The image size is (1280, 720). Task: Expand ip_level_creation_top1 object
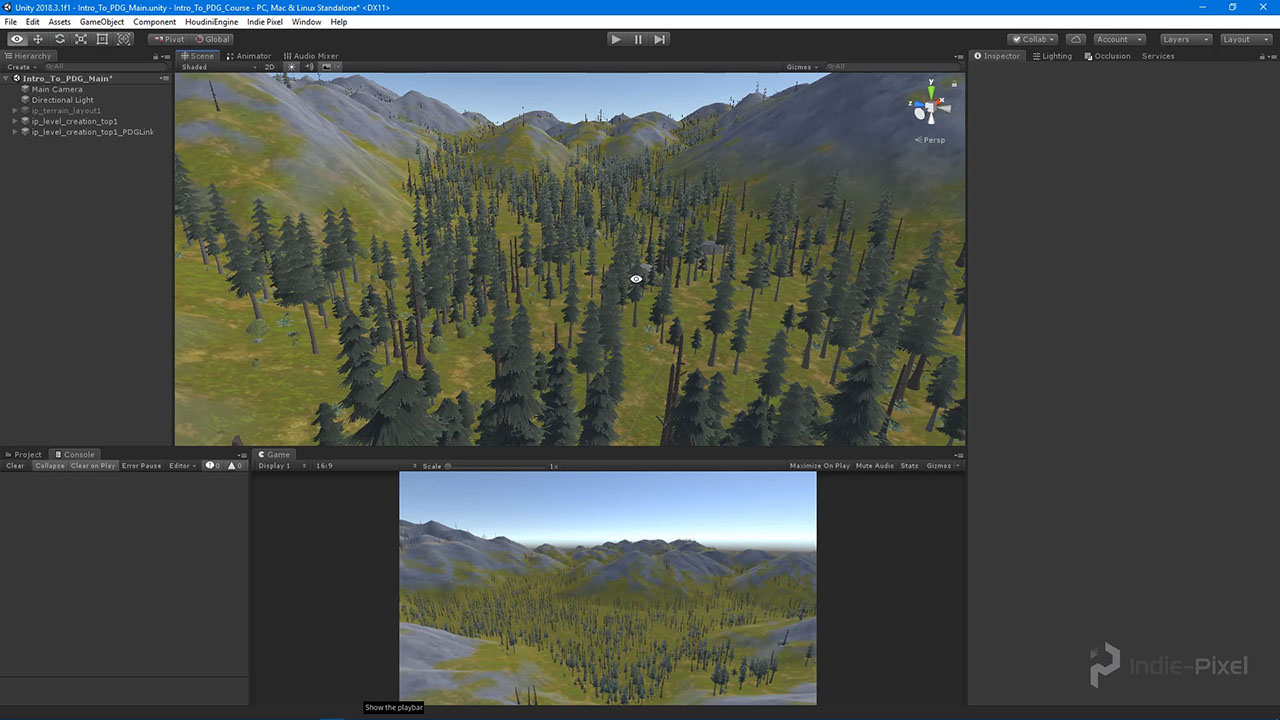[15, 121]
